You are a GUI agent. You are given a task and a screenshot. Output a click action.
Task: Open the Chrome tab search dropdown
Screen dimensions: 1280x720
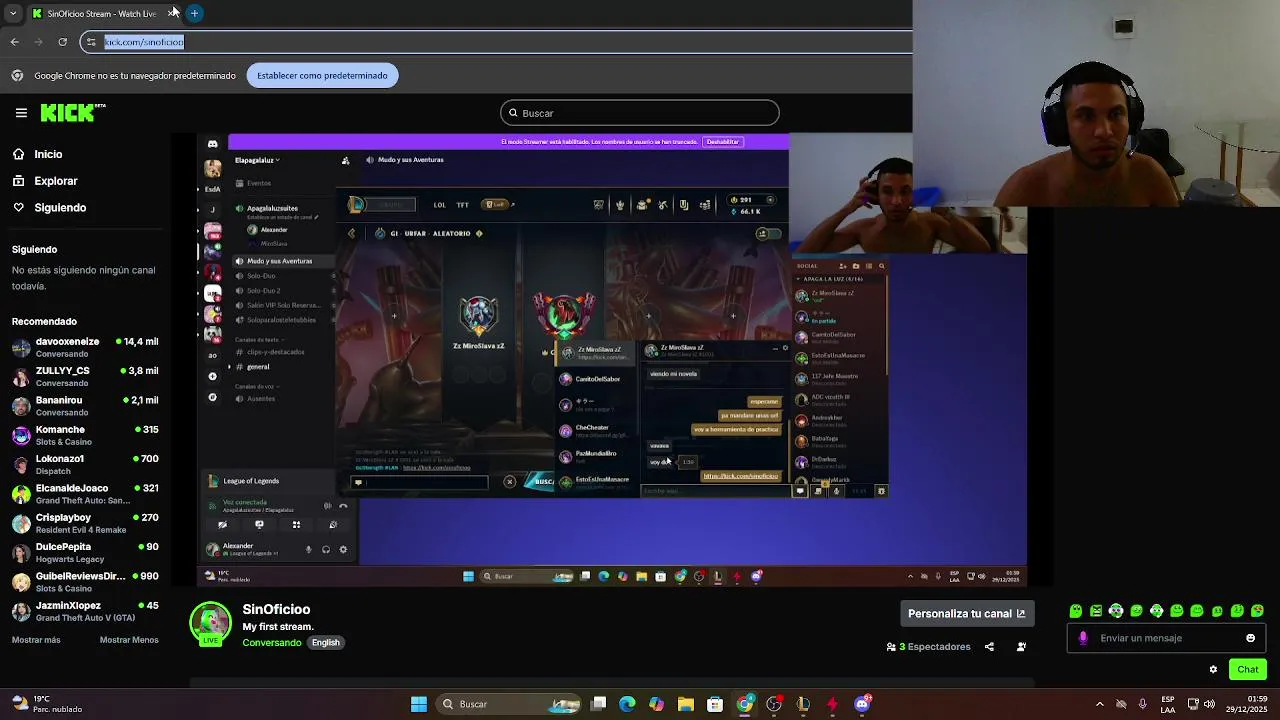[12, 13]
